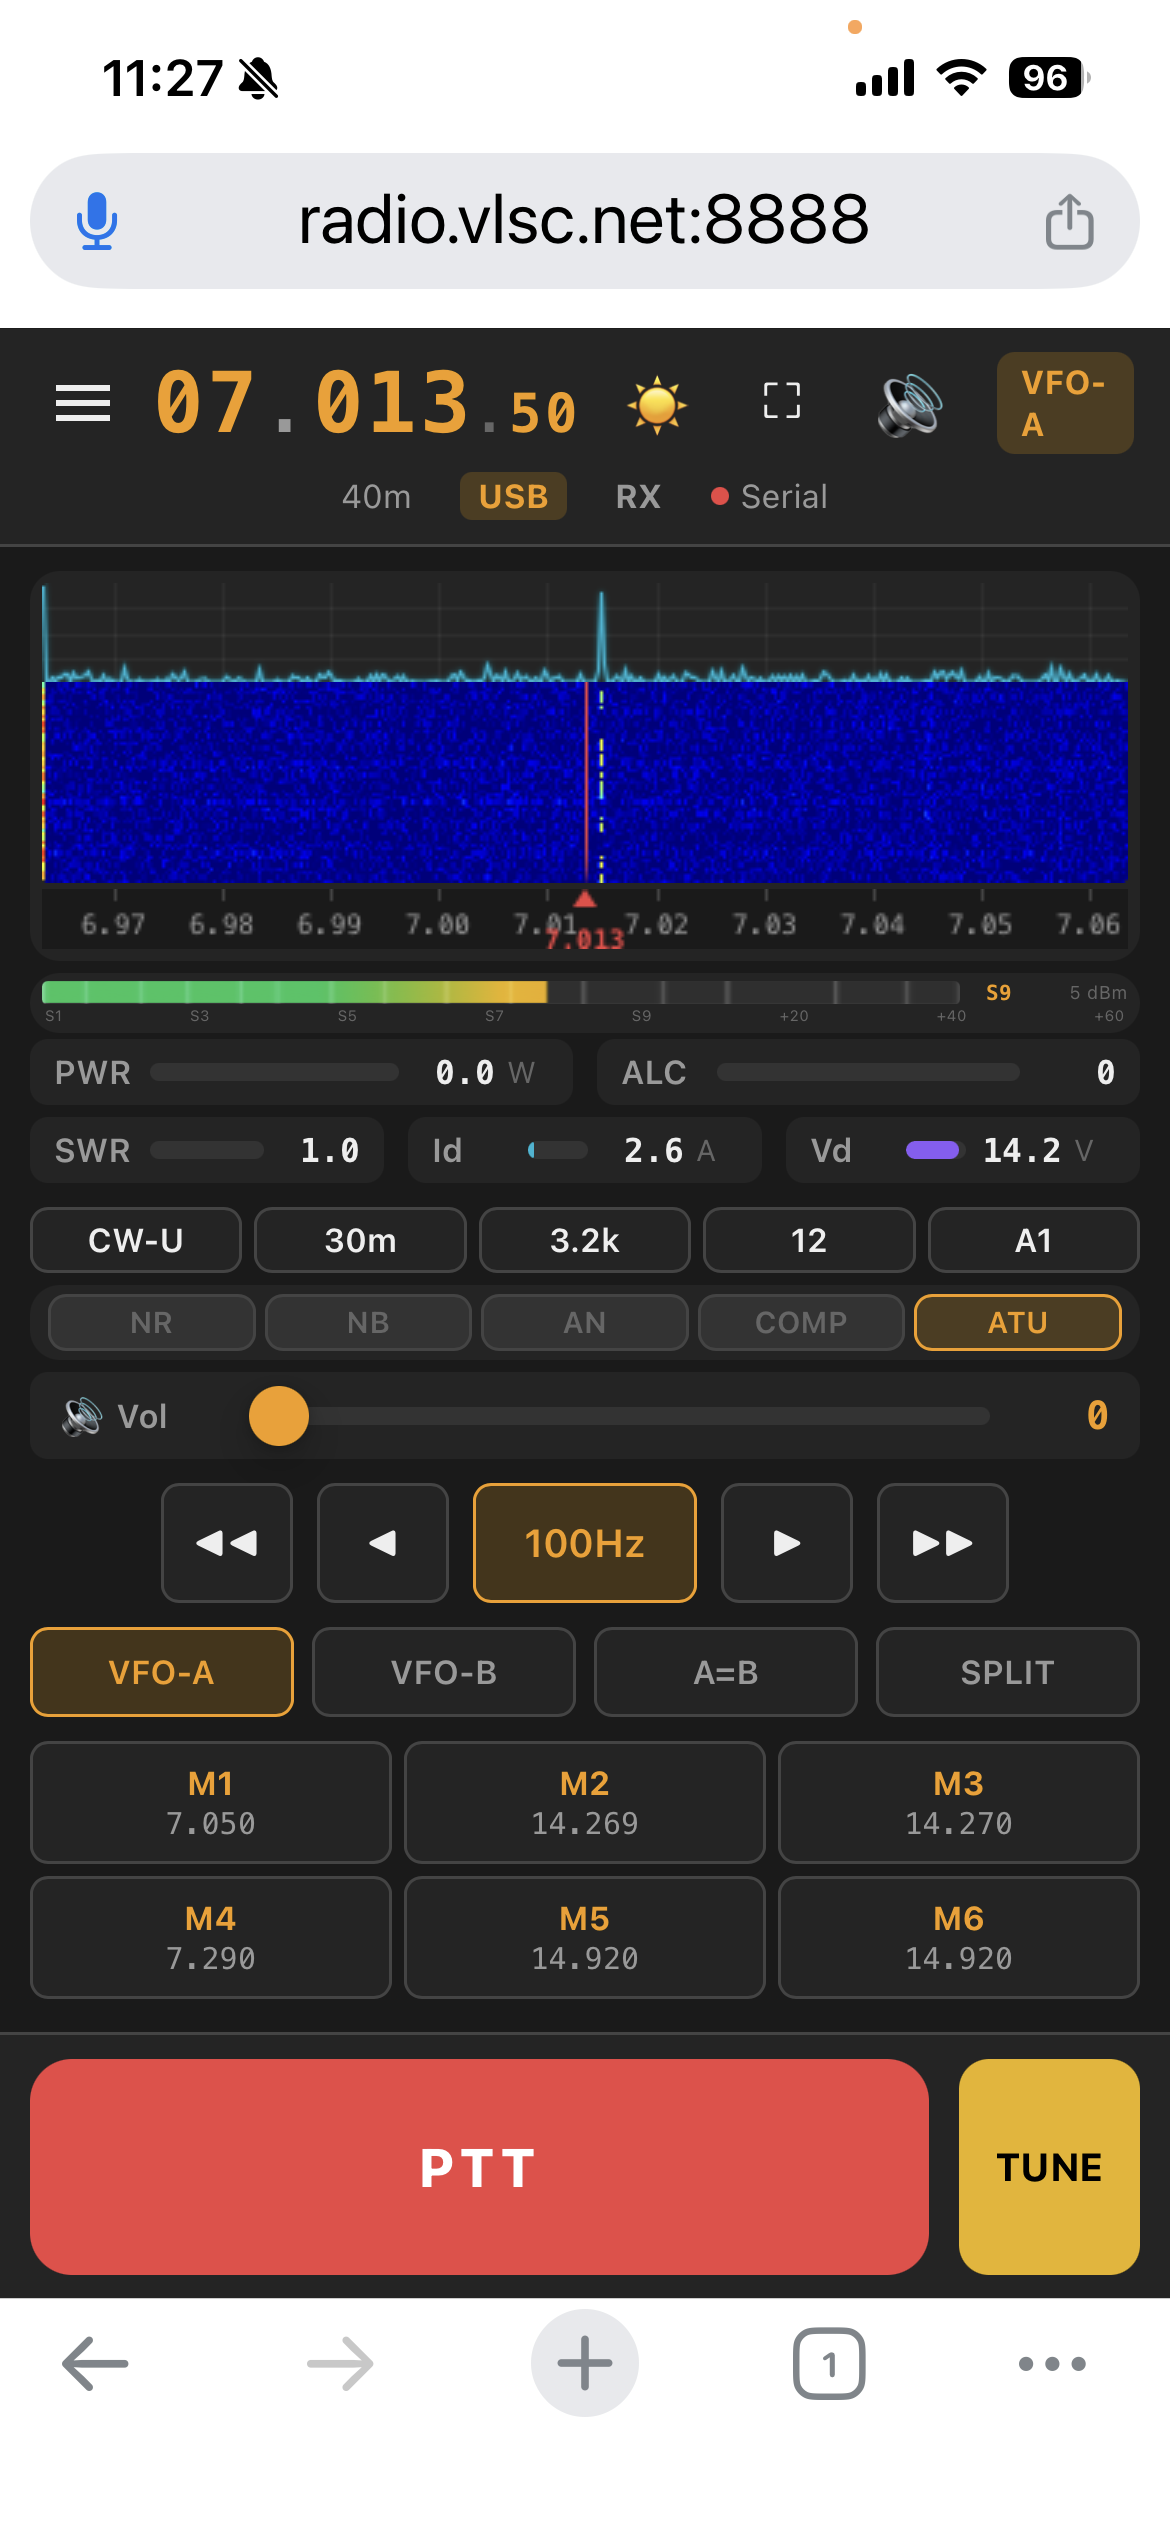The height and width of the screenshot is (2532, 1170).
Task: Click the 7.06 frequency axis label
Action: tap(1089, 924)
